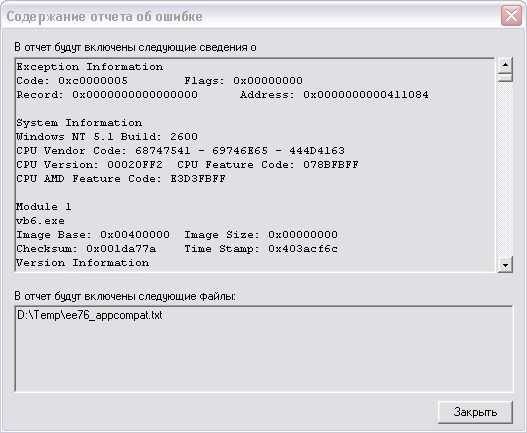Click the 'Windows NT 5.1 Build: 2600' line
Viewport: 527px width, 433px height.
click(107, 136)
